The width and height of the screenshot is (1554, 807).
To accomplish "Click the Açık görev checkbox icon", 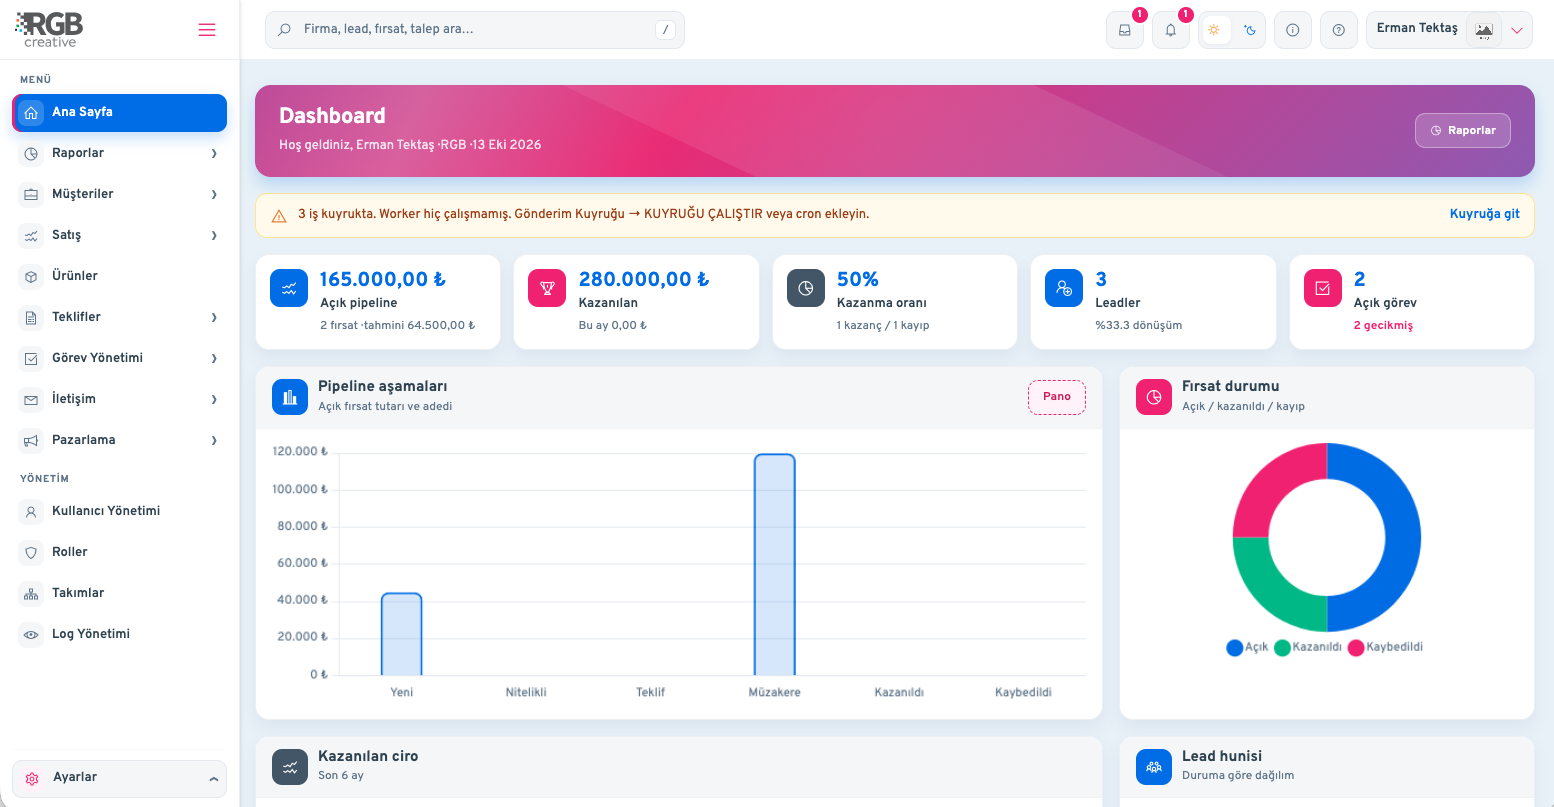I will (x=1323, y=288).
